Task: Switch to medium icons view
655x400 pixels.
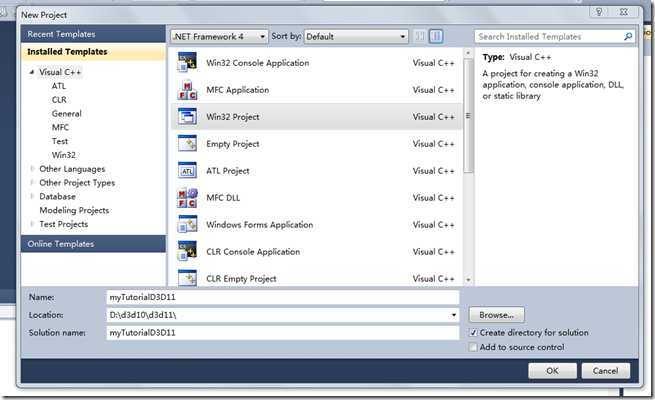Action: pos(436,36)
